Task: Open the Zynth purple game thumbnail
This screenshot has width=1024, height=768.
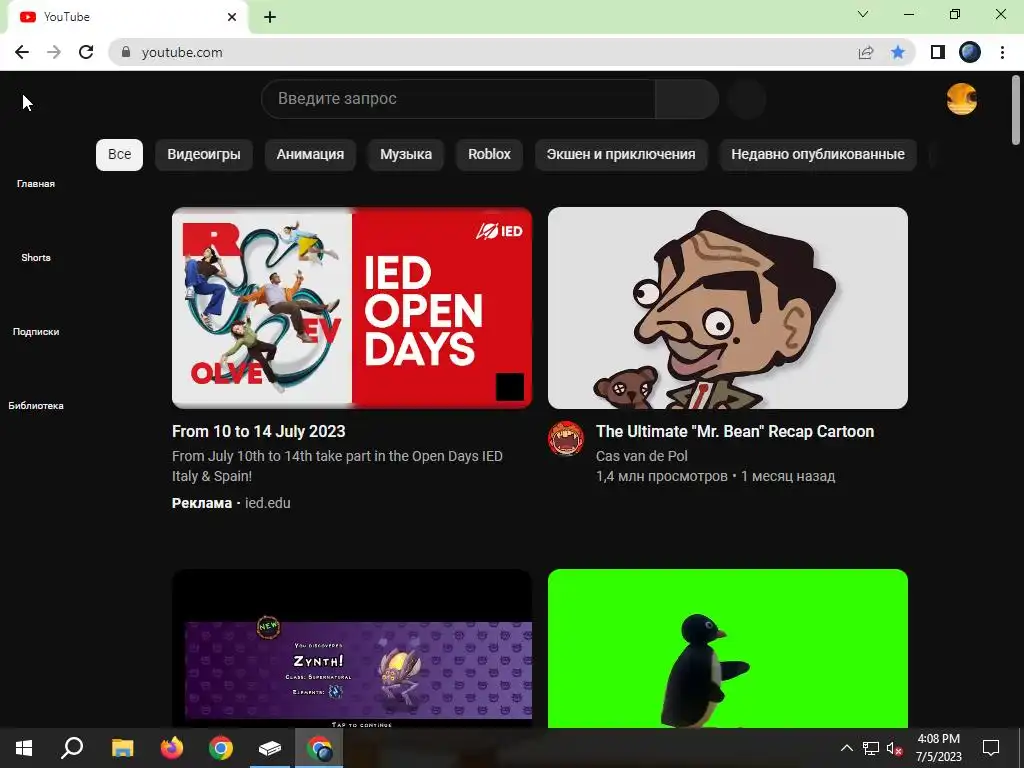Action: [x=352, y=648]
